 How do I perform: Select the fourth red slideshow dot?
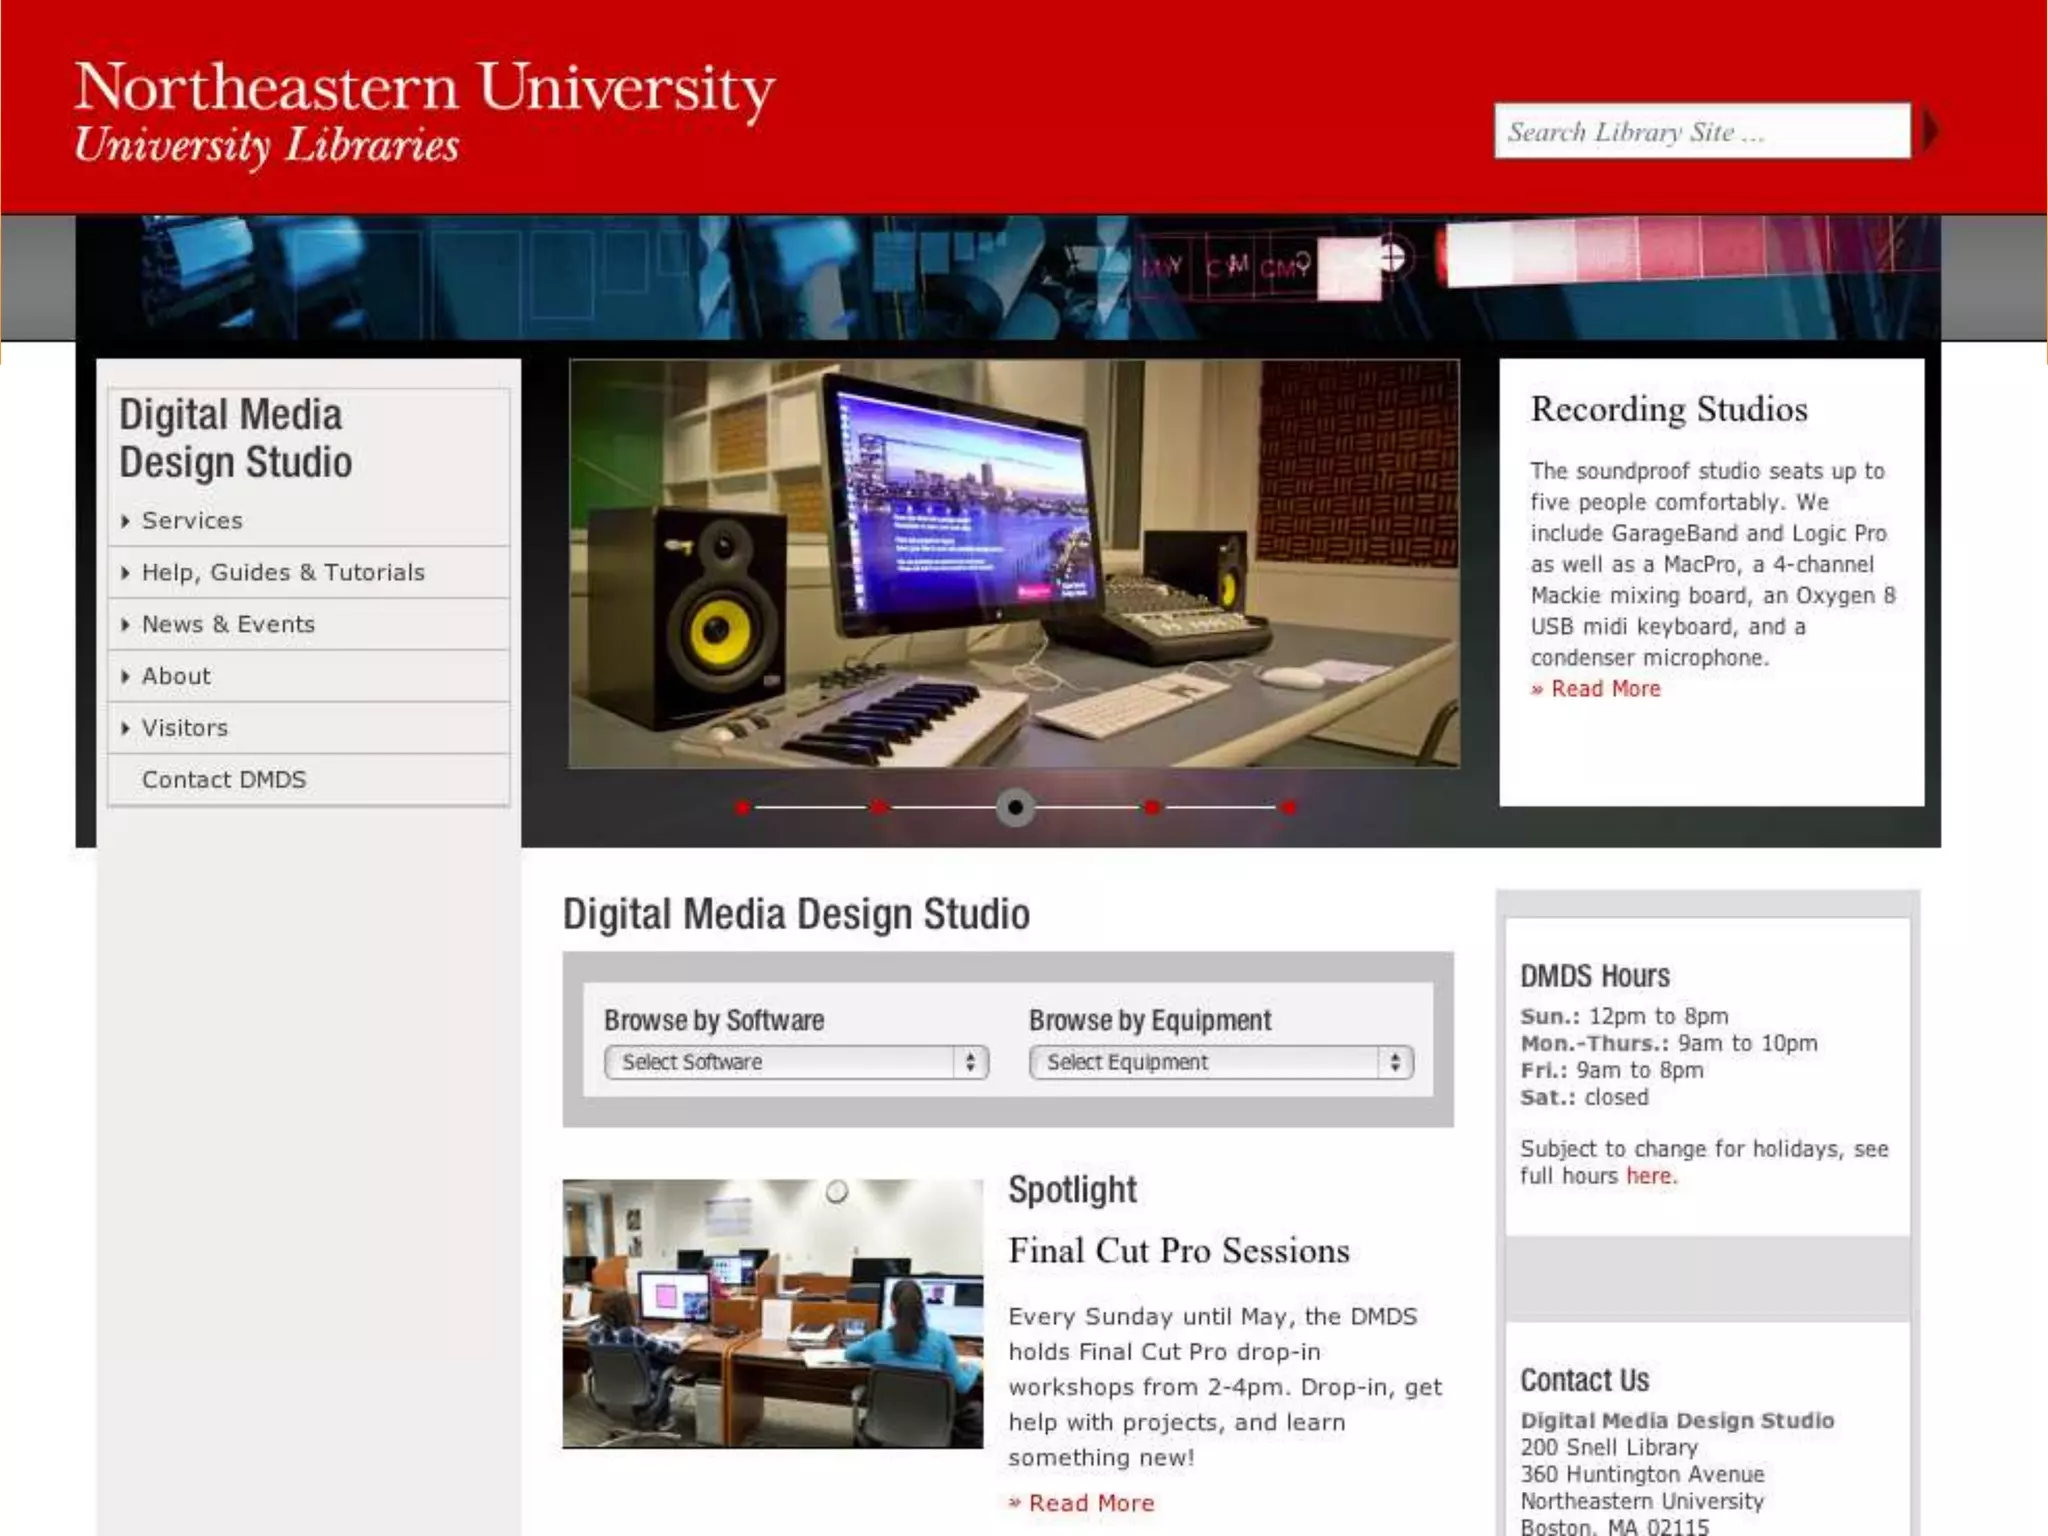coord(1152,807)
